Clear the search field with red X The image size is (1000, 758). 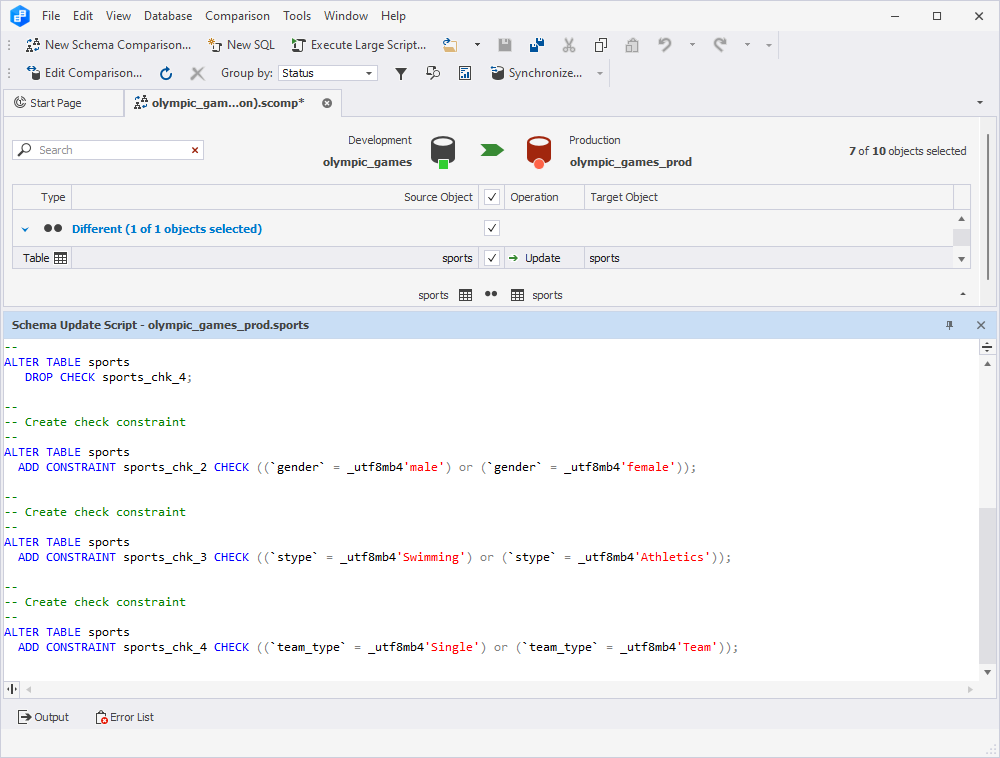click(195, 150)
